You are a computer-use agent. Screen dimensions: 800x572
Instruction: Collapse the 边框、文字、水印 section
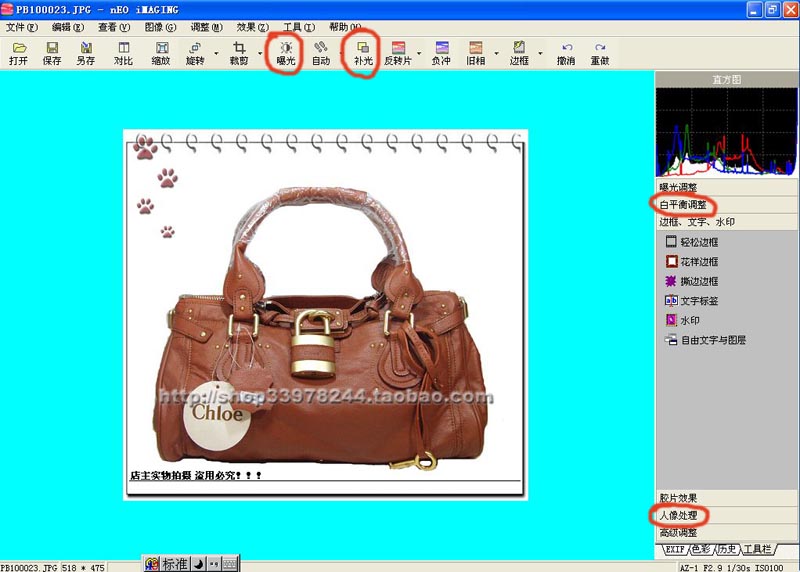pos(727,222)
